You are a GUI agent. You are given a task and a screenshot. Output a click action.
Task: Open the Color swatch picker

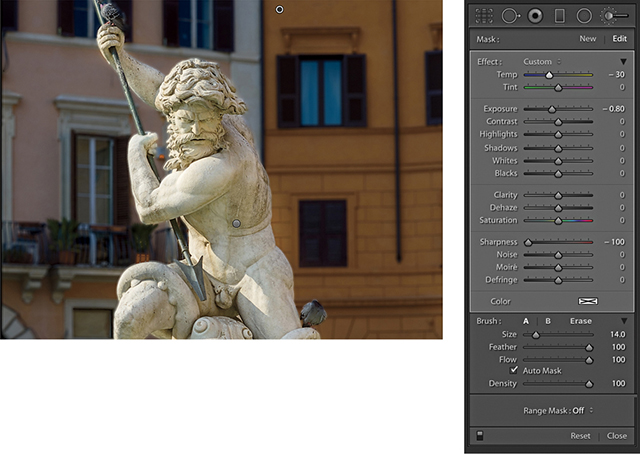(587, 300)
